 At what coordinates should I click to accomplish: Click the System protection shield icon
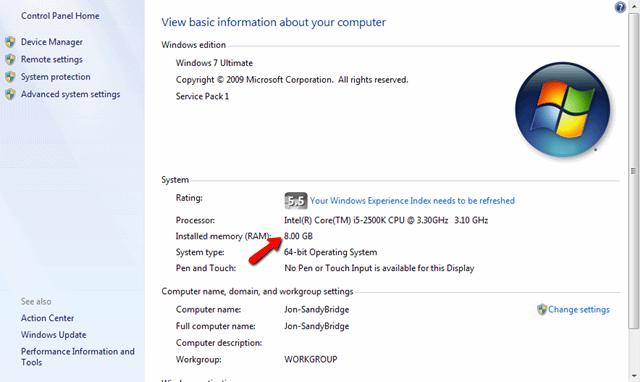point(10,77)
